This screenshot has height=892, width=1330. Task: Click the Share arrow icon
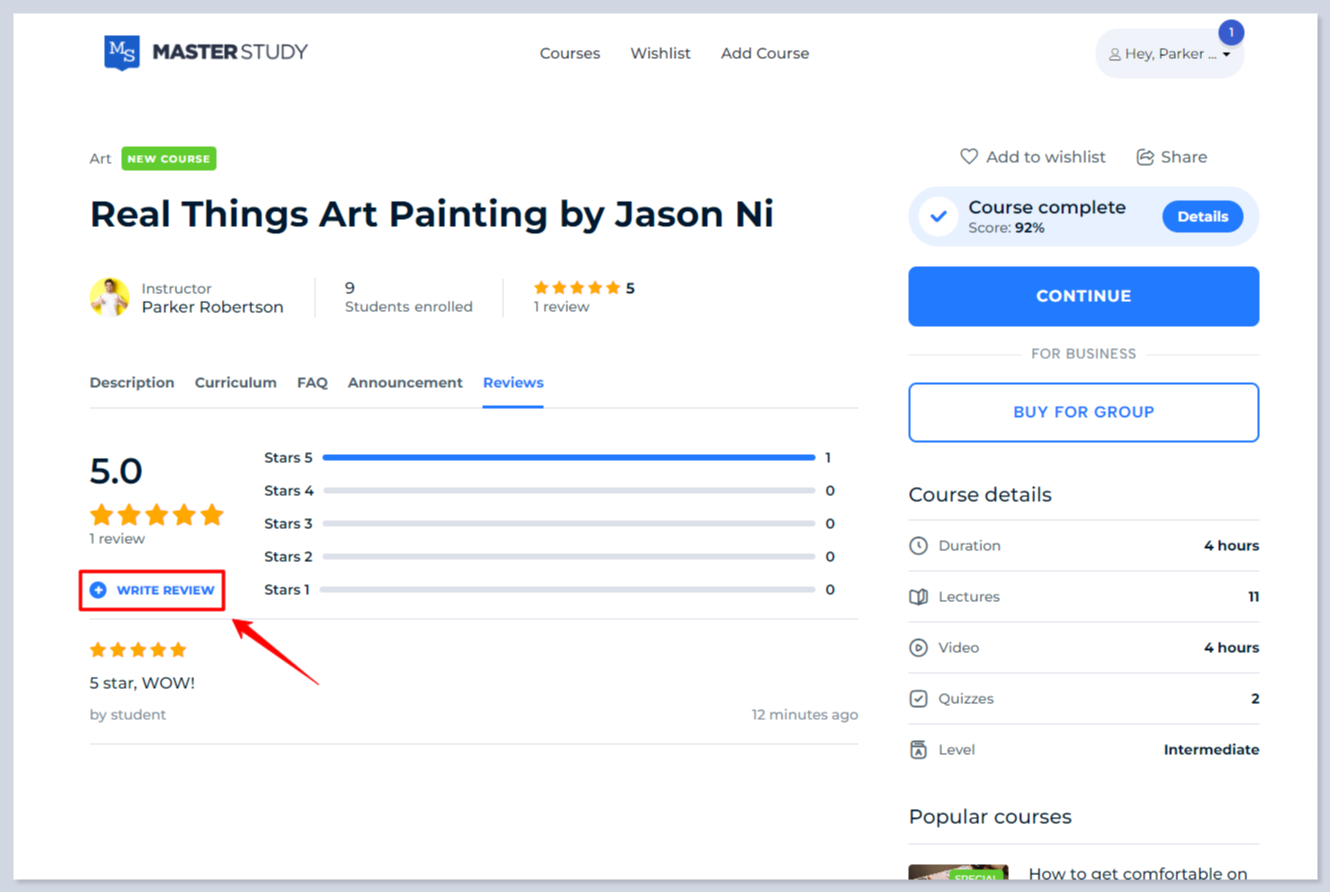pos(1145,157)
